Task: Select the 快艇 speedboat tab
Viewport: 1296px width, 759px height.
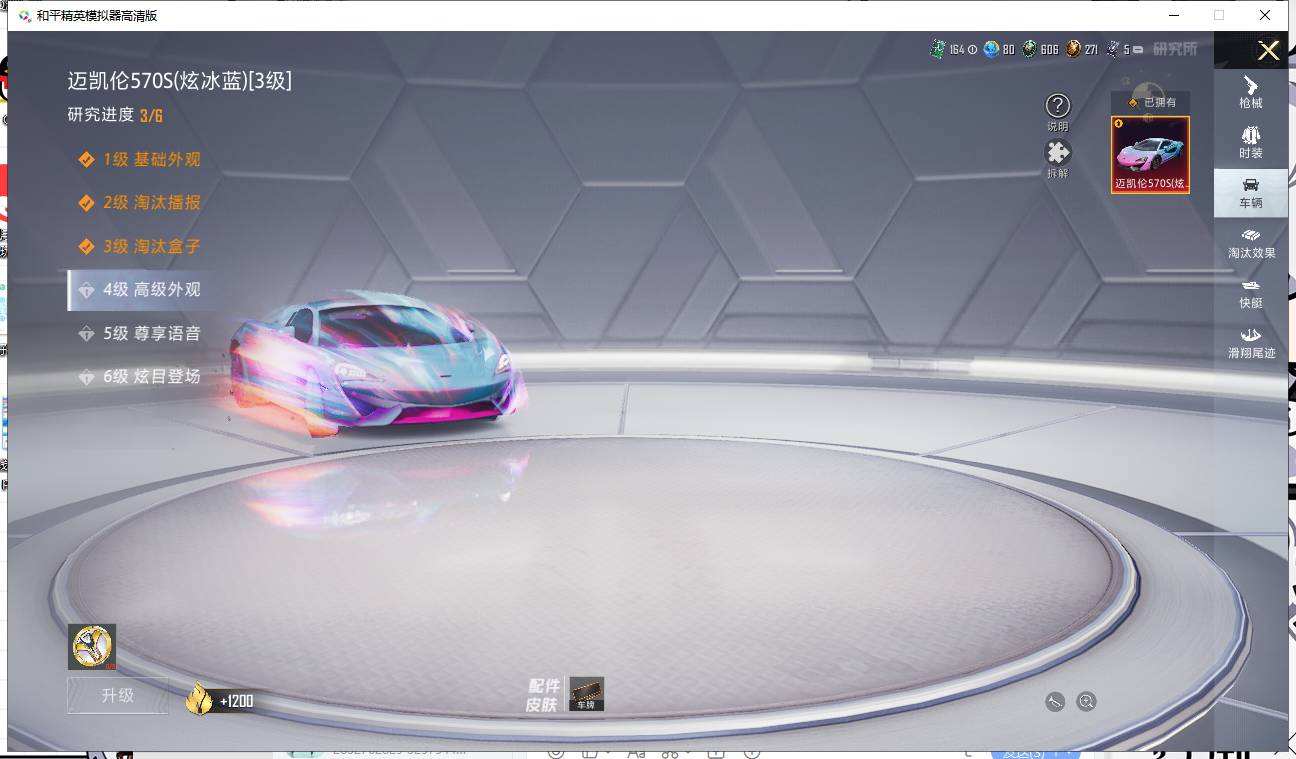Action: (x=1250, y=293)
